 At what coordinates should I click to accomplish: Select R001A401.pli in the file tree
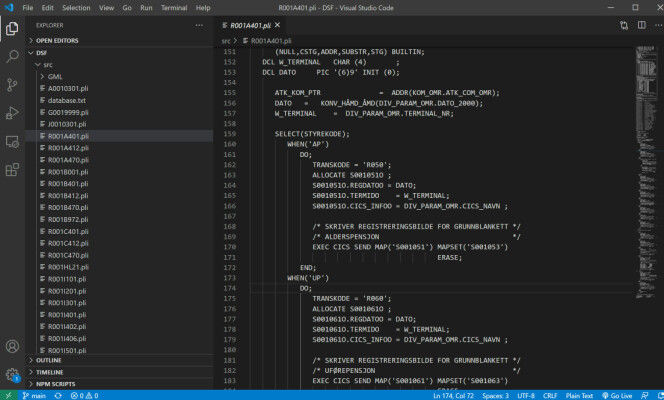click(119, 136)
